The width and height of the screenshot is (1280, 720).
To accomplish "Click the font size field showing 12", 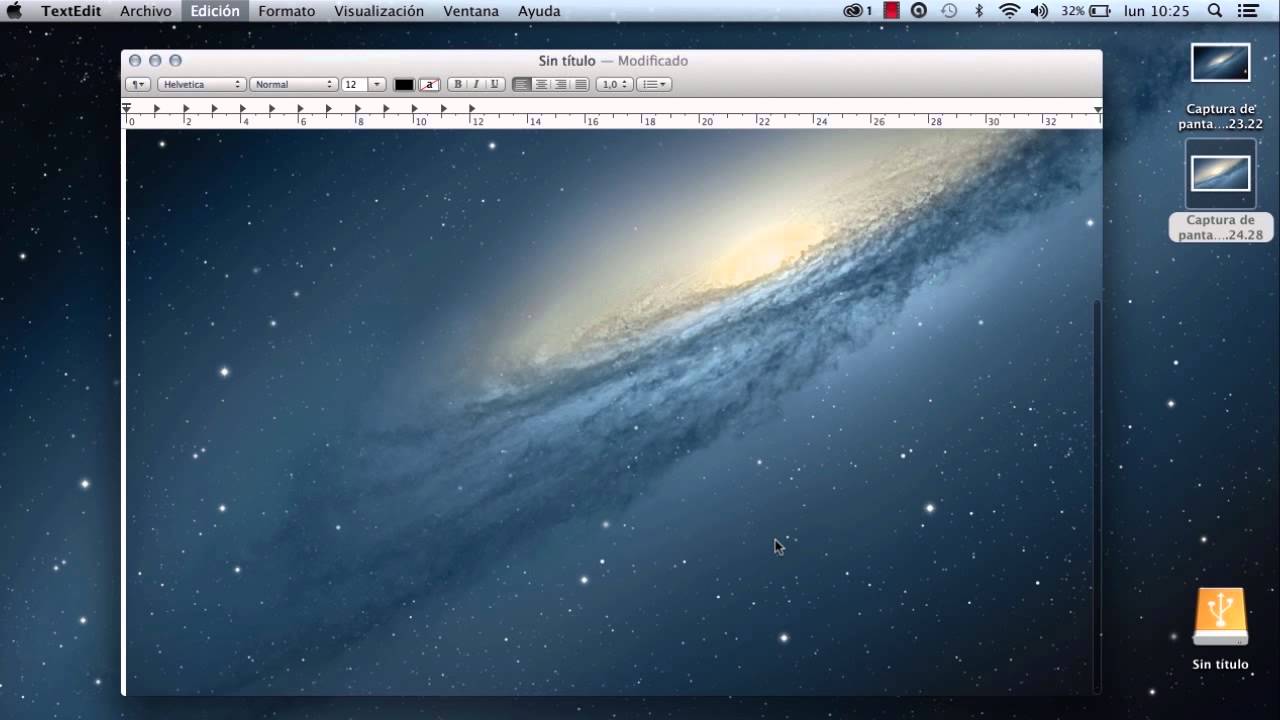I will [354, 85].
